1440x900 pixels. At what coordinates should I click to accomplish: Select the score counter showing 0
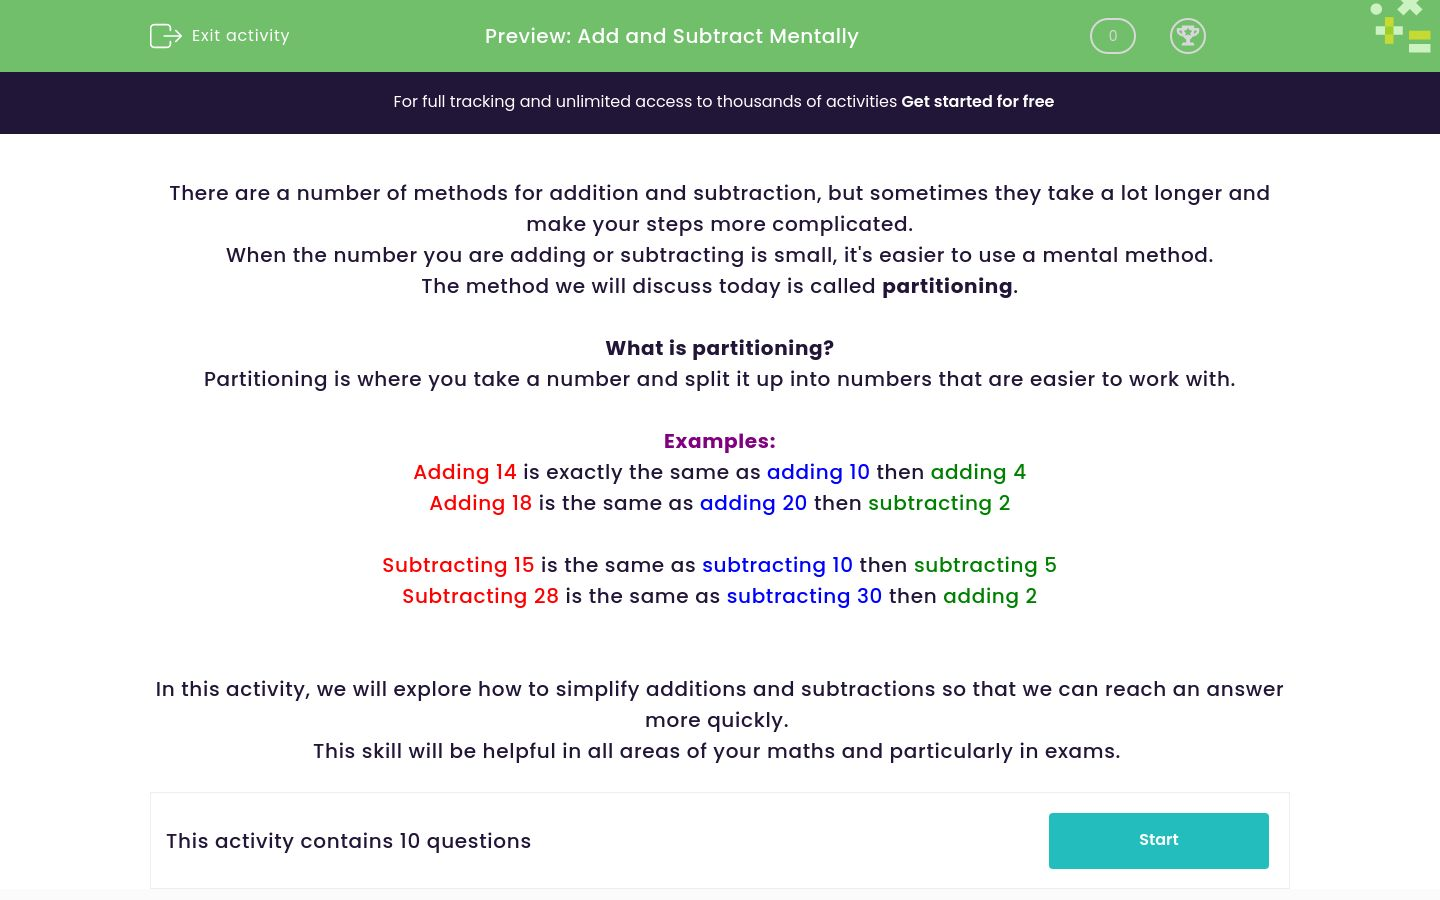coord(1112,36)
